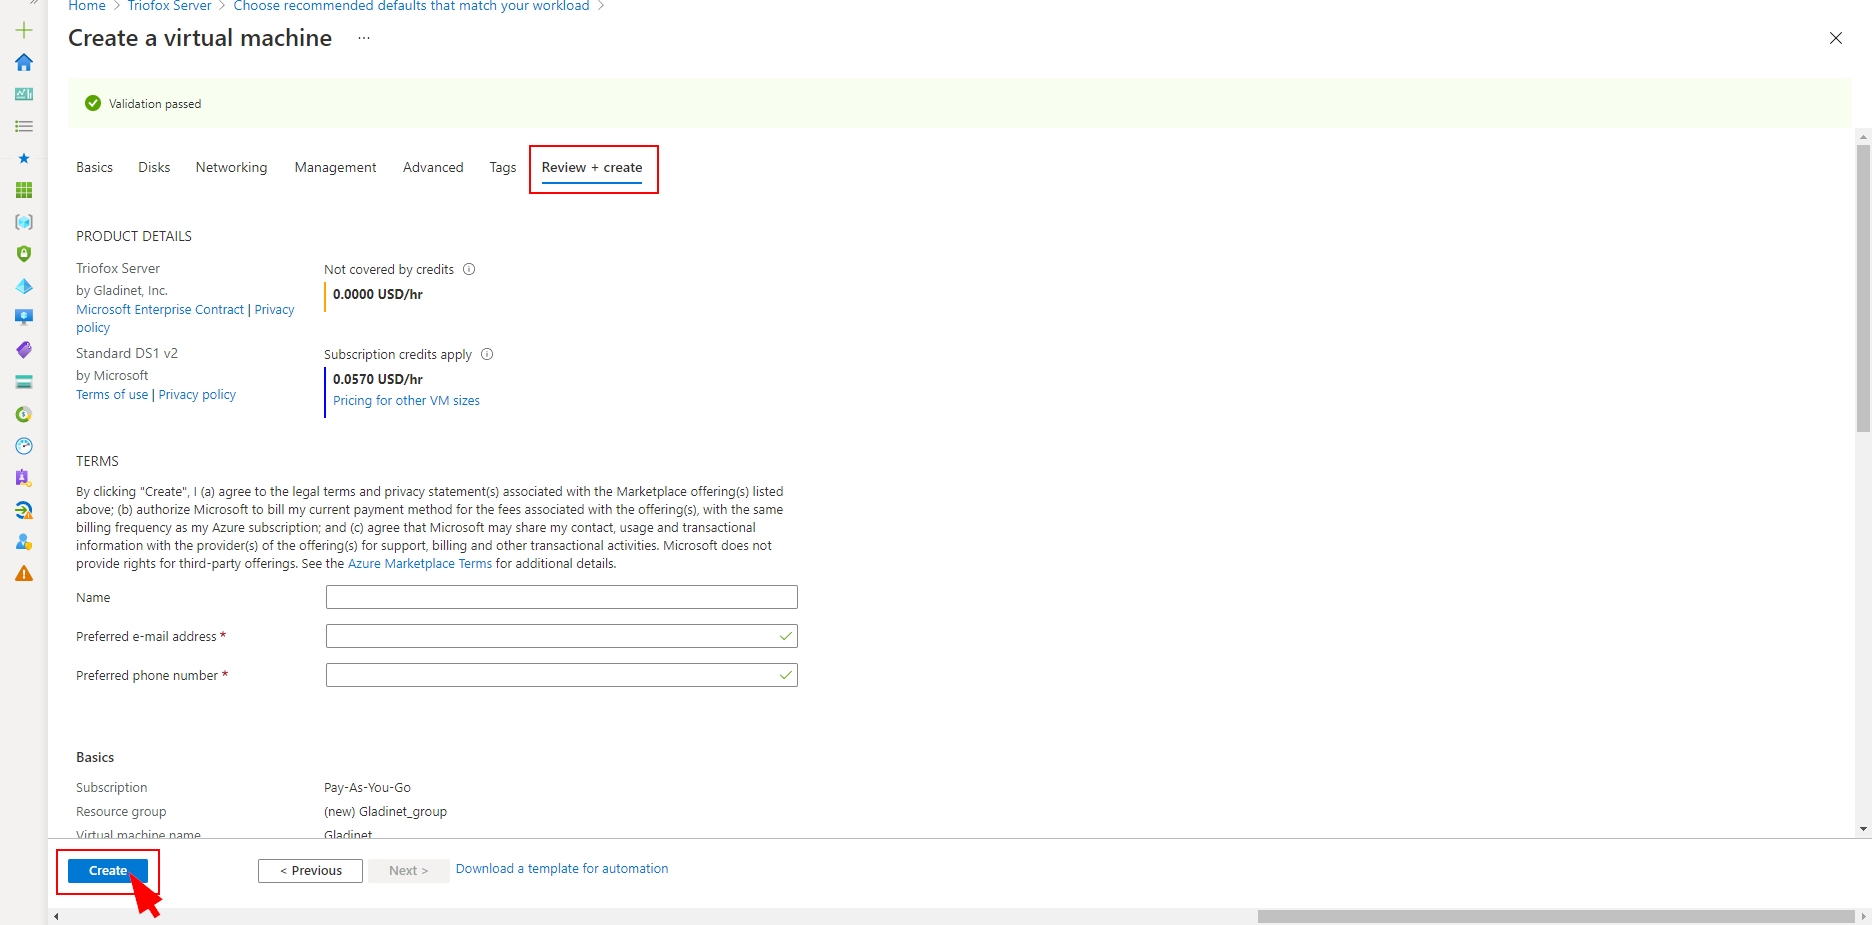Screen dimensions: 1872x925
Task: Click the orange warning triangle sidebar icon
Action: tap(24, 574)
